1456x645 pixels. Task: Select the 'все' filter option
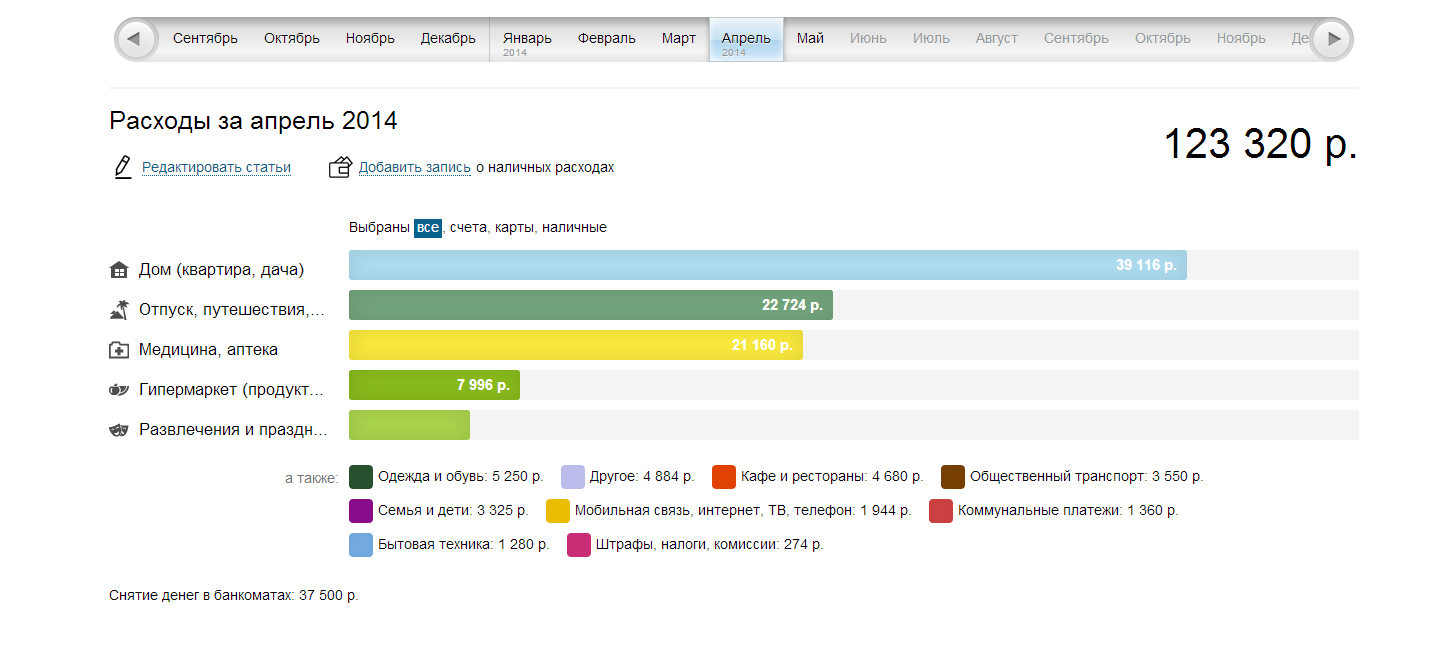click(428, 228)
